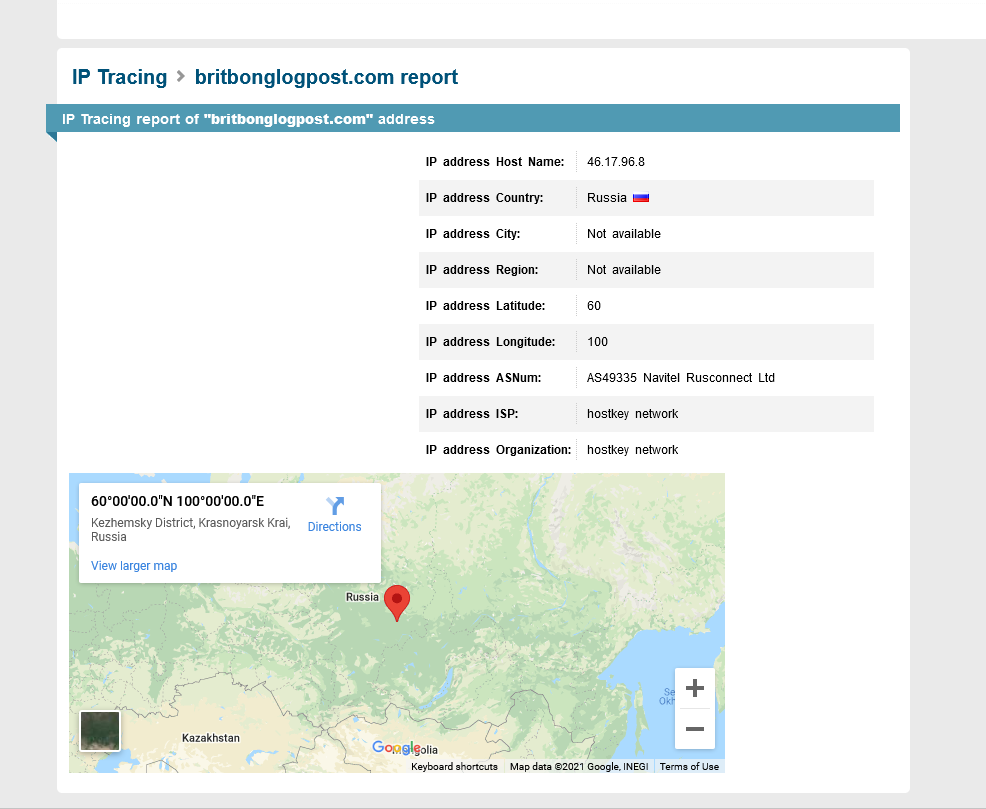The image size is (986, 809).
Task: Open the Directions link text
Action: click(335, 527)
